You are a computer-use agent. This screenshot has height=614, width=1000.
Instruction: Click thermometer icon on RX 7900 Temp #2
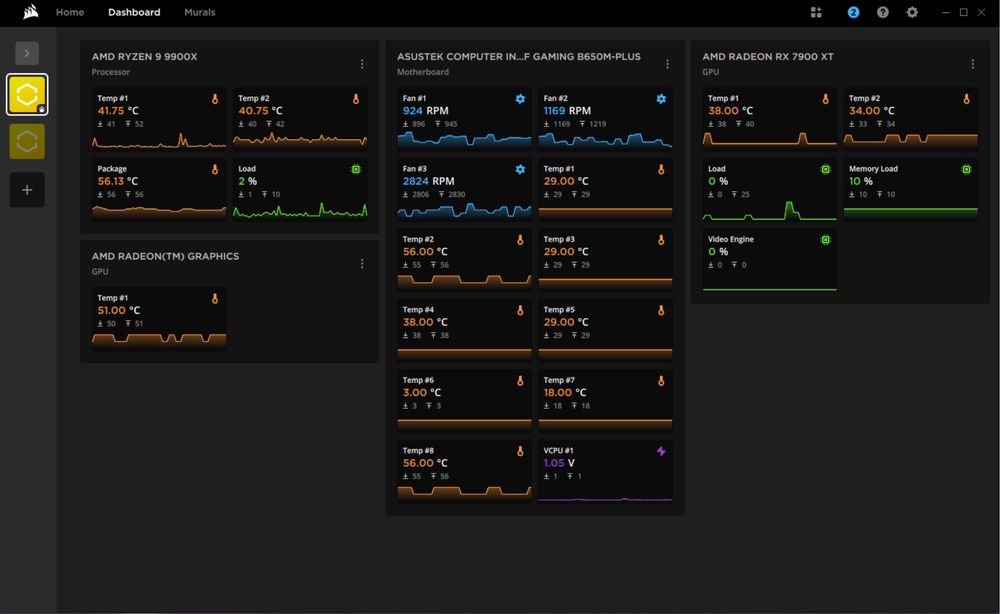(x=967, y=99)
